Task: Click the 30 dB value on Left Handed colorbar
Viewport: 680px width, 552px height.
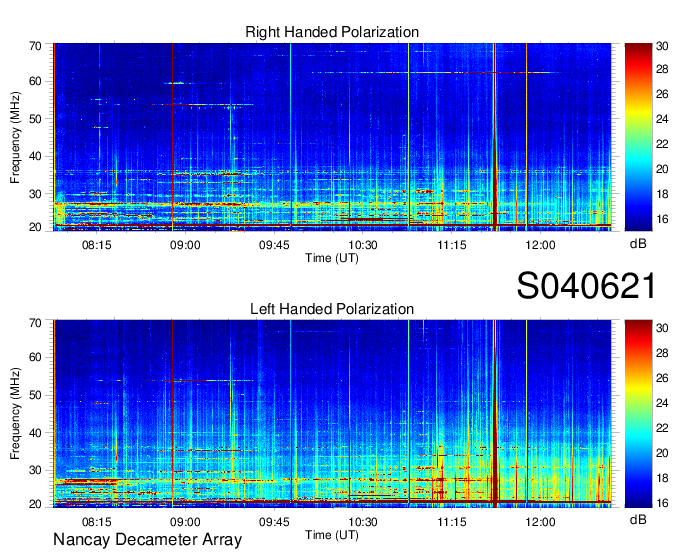Action: [662, 328]
